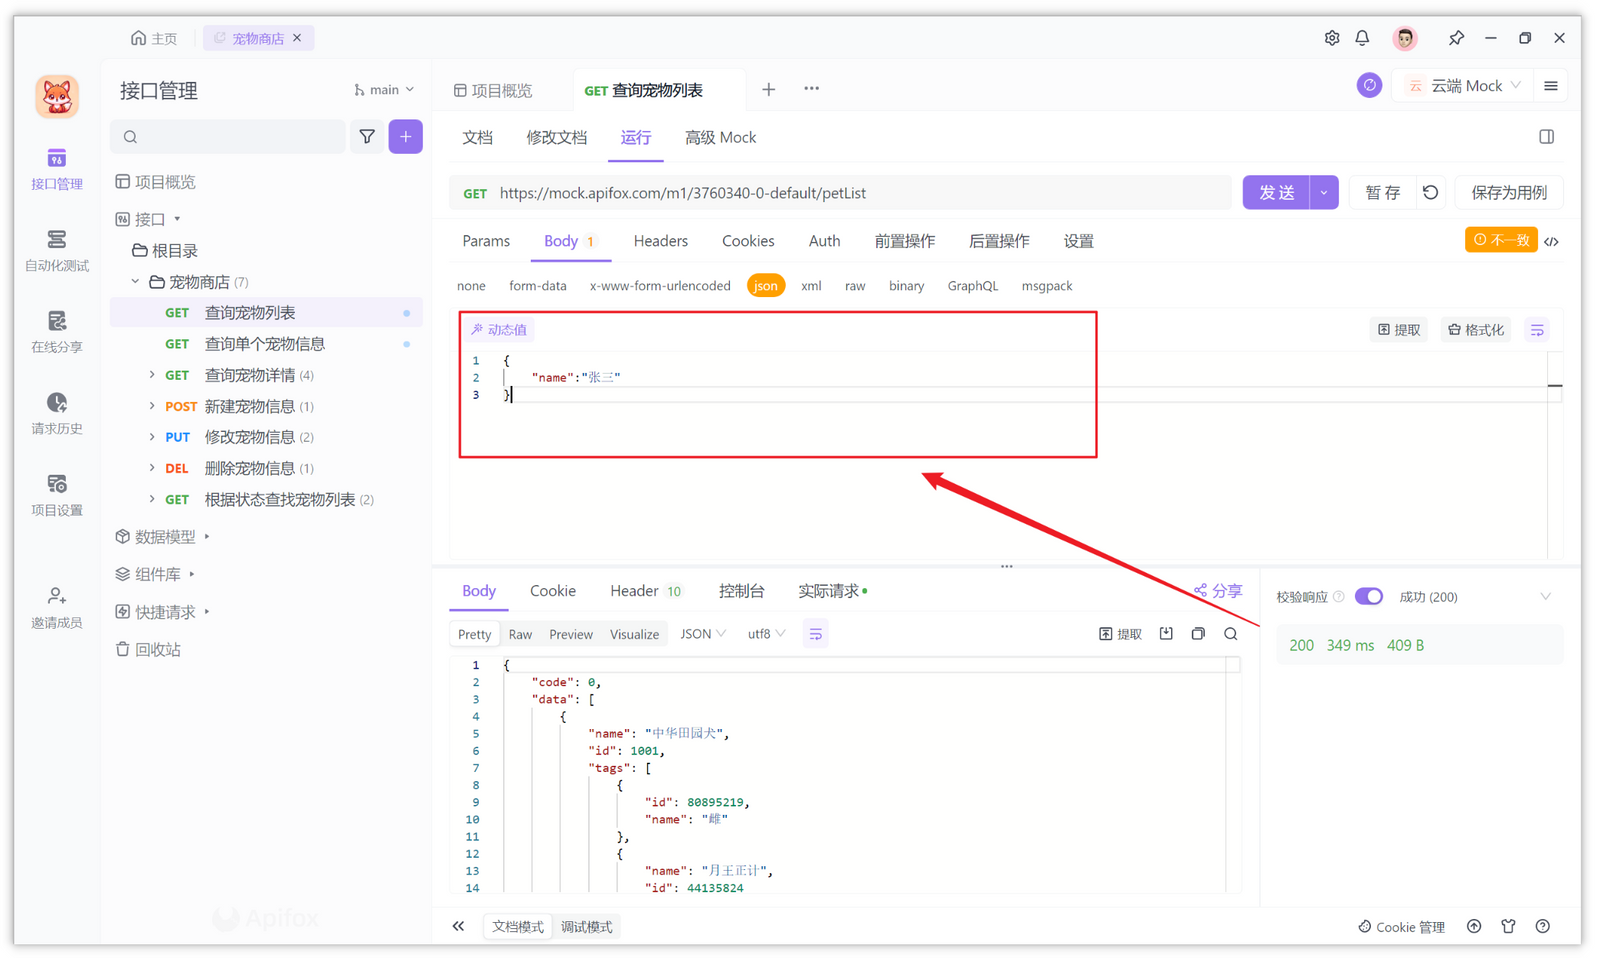Open the 云端 Mock environment dropdown
Viewport: 1600px width, 958px height.
click(1462, 85)
